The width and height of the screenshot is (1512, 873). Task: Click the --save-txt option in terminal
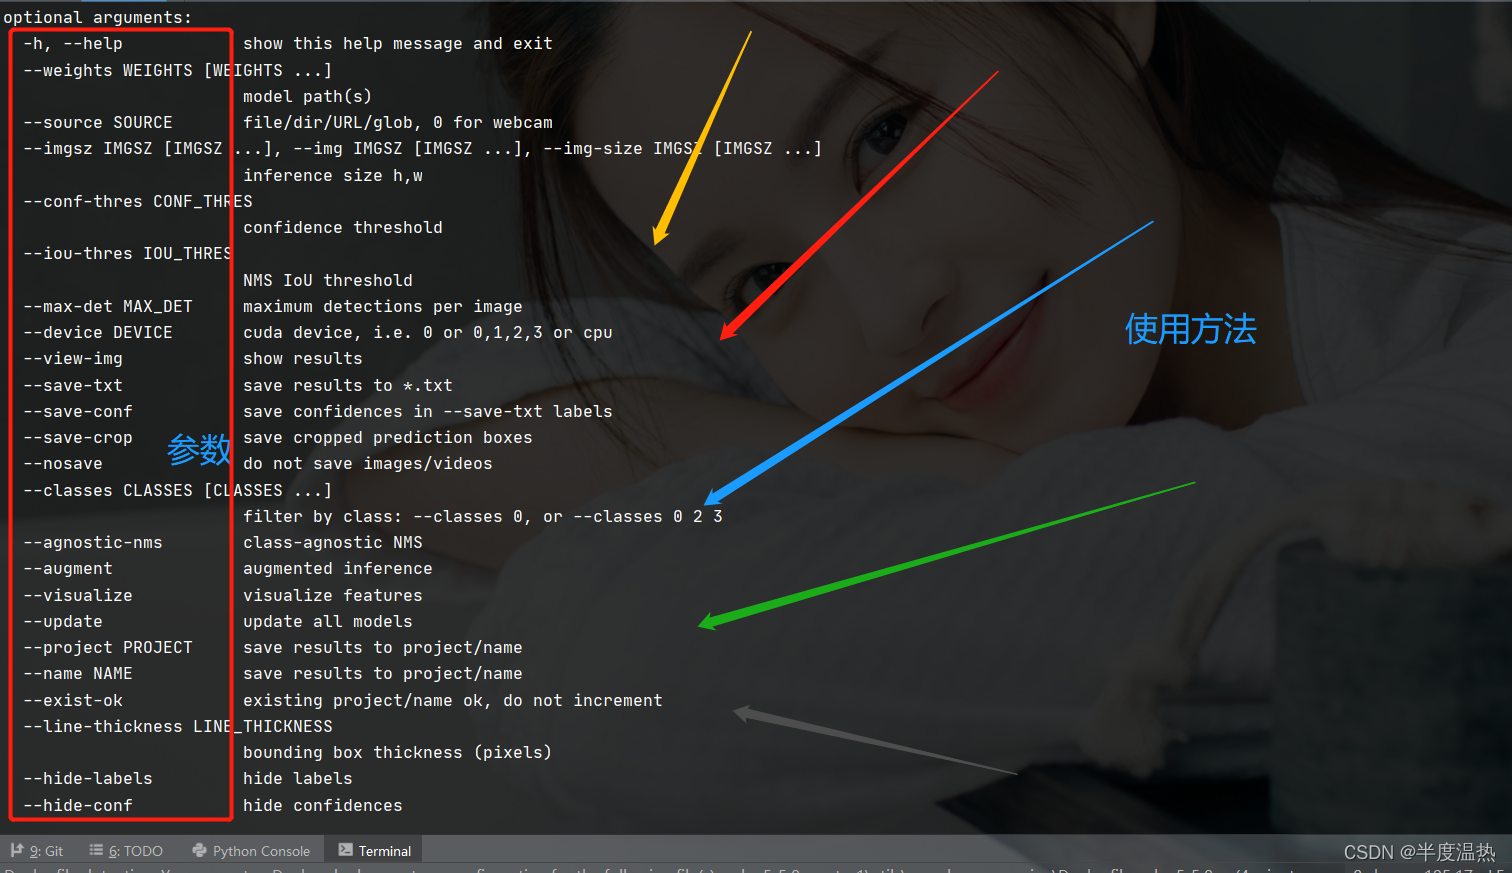point(73,385)
